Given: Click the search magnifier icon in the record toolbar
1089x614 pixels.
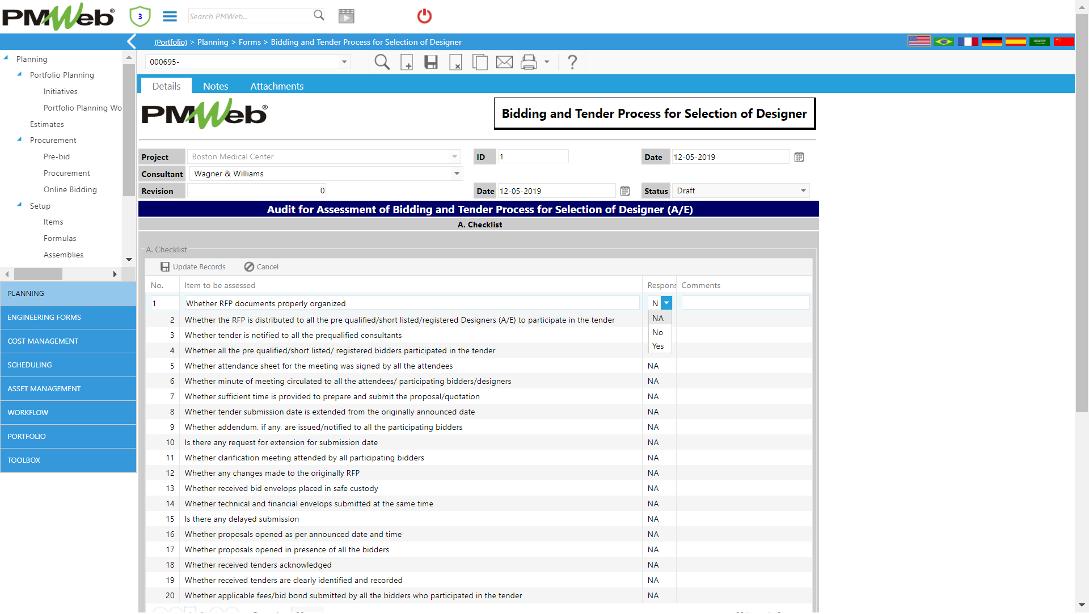Looking at the screenshot, I should coord(382,62).
